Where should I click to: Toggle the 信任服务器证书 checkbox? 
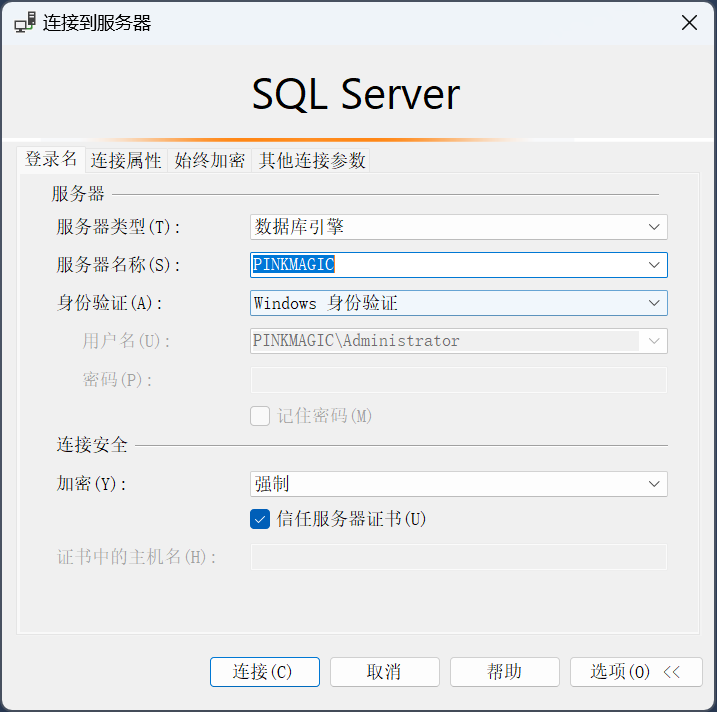(260, 519)
